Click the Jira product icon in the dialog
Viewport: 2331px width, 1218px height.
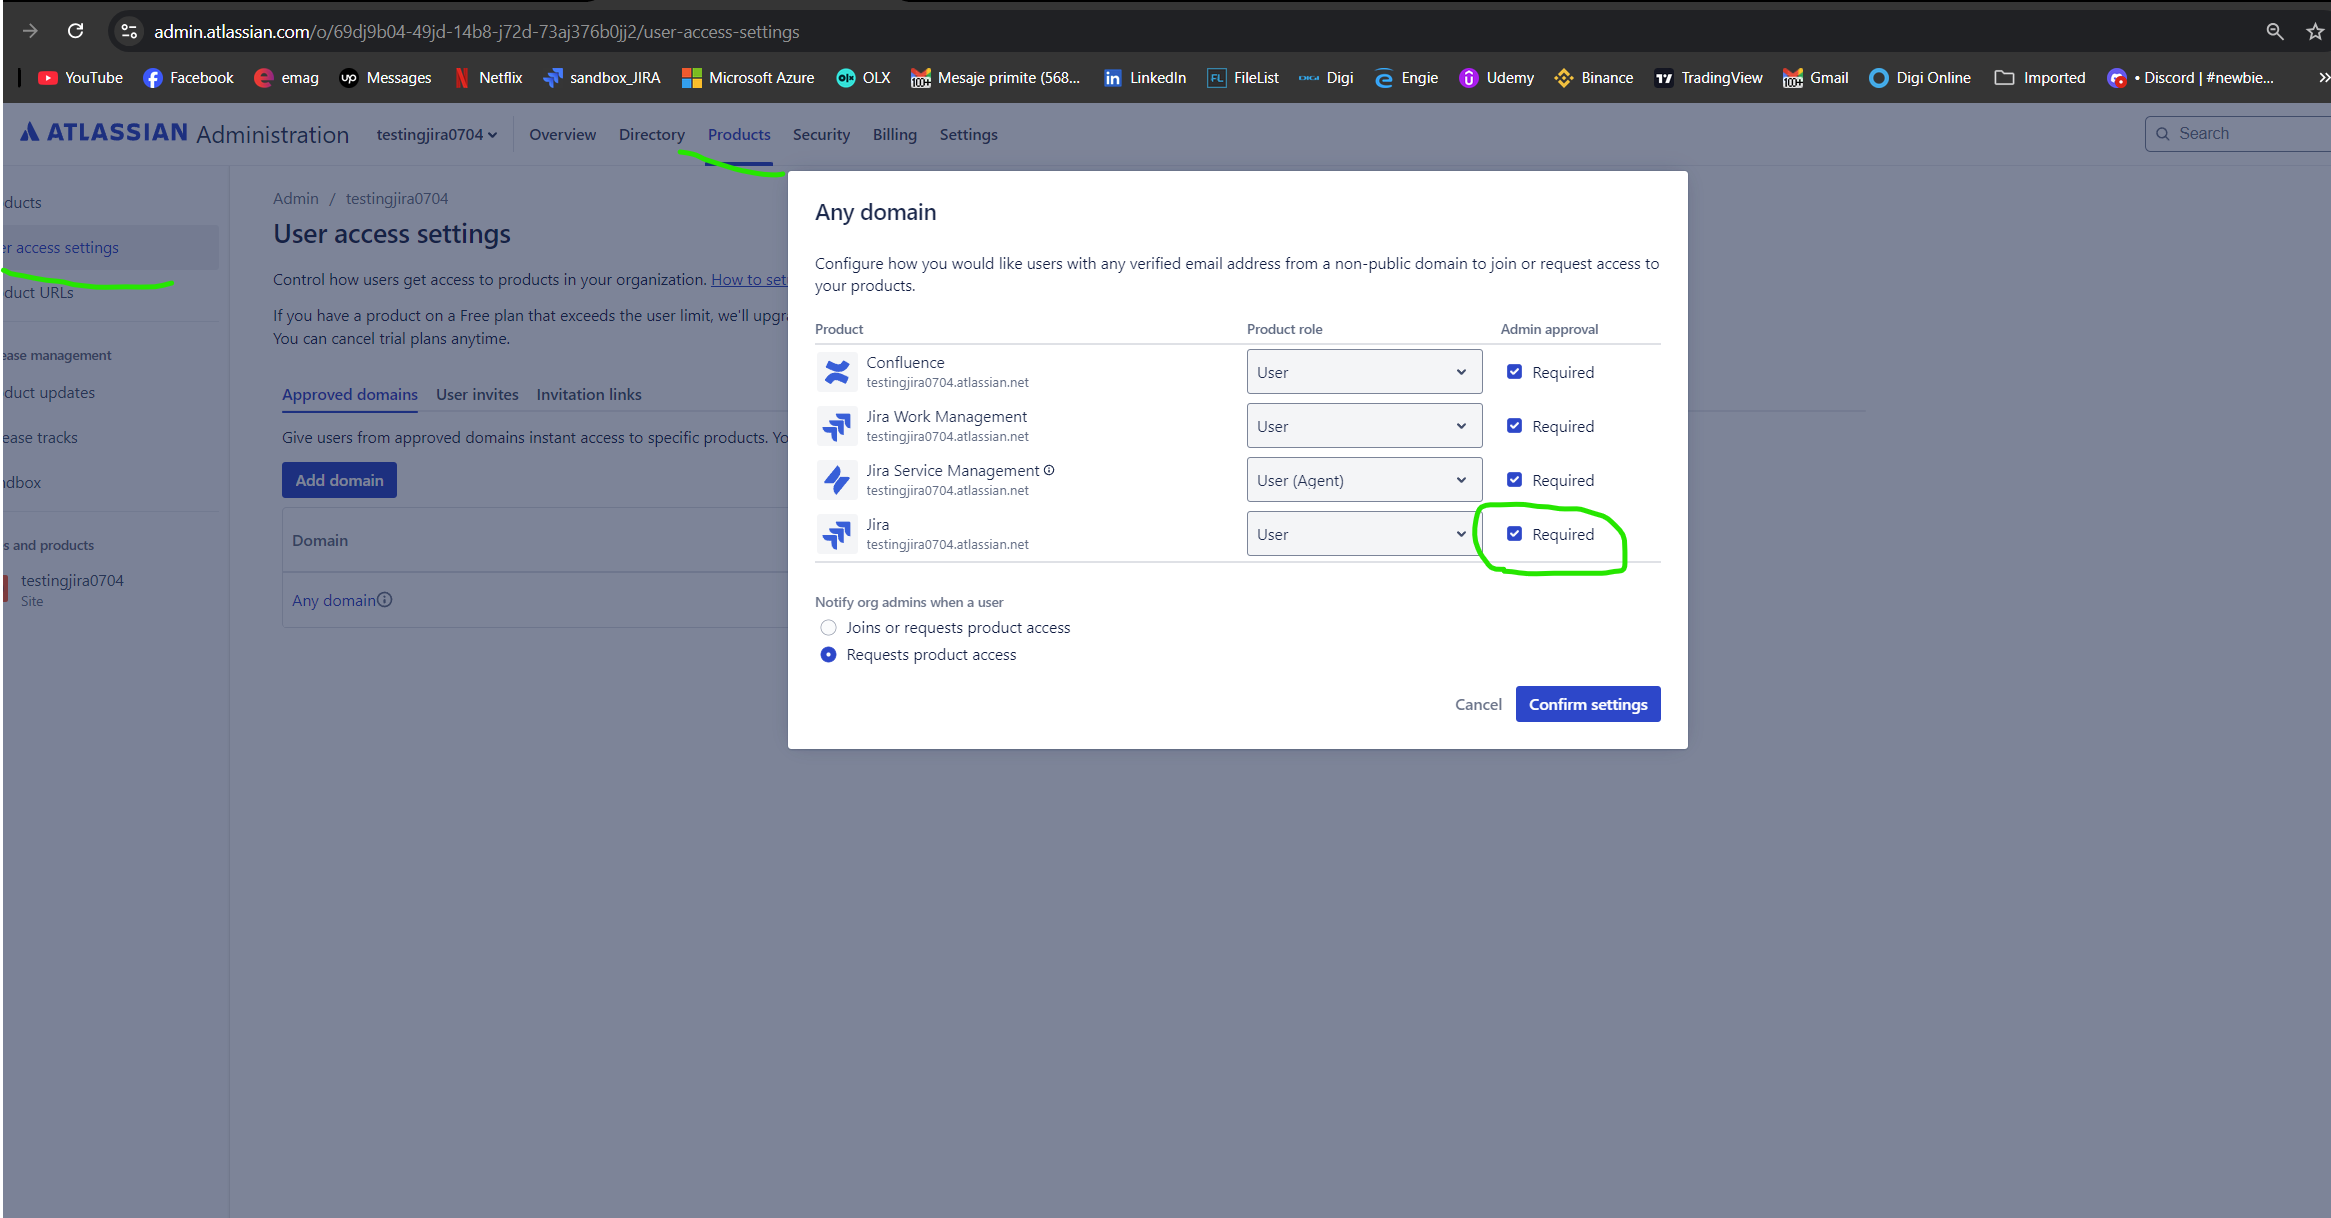[x=837, y=533]
